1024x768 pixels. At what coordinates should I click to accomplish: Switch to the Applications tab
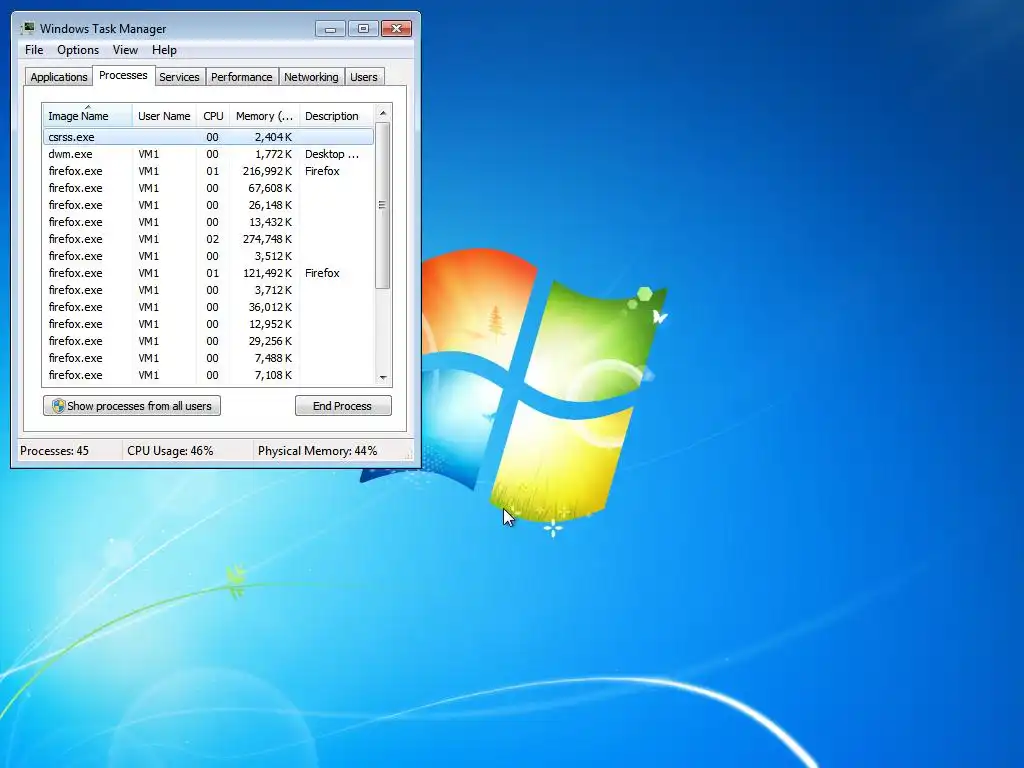(x=59, y=77)
